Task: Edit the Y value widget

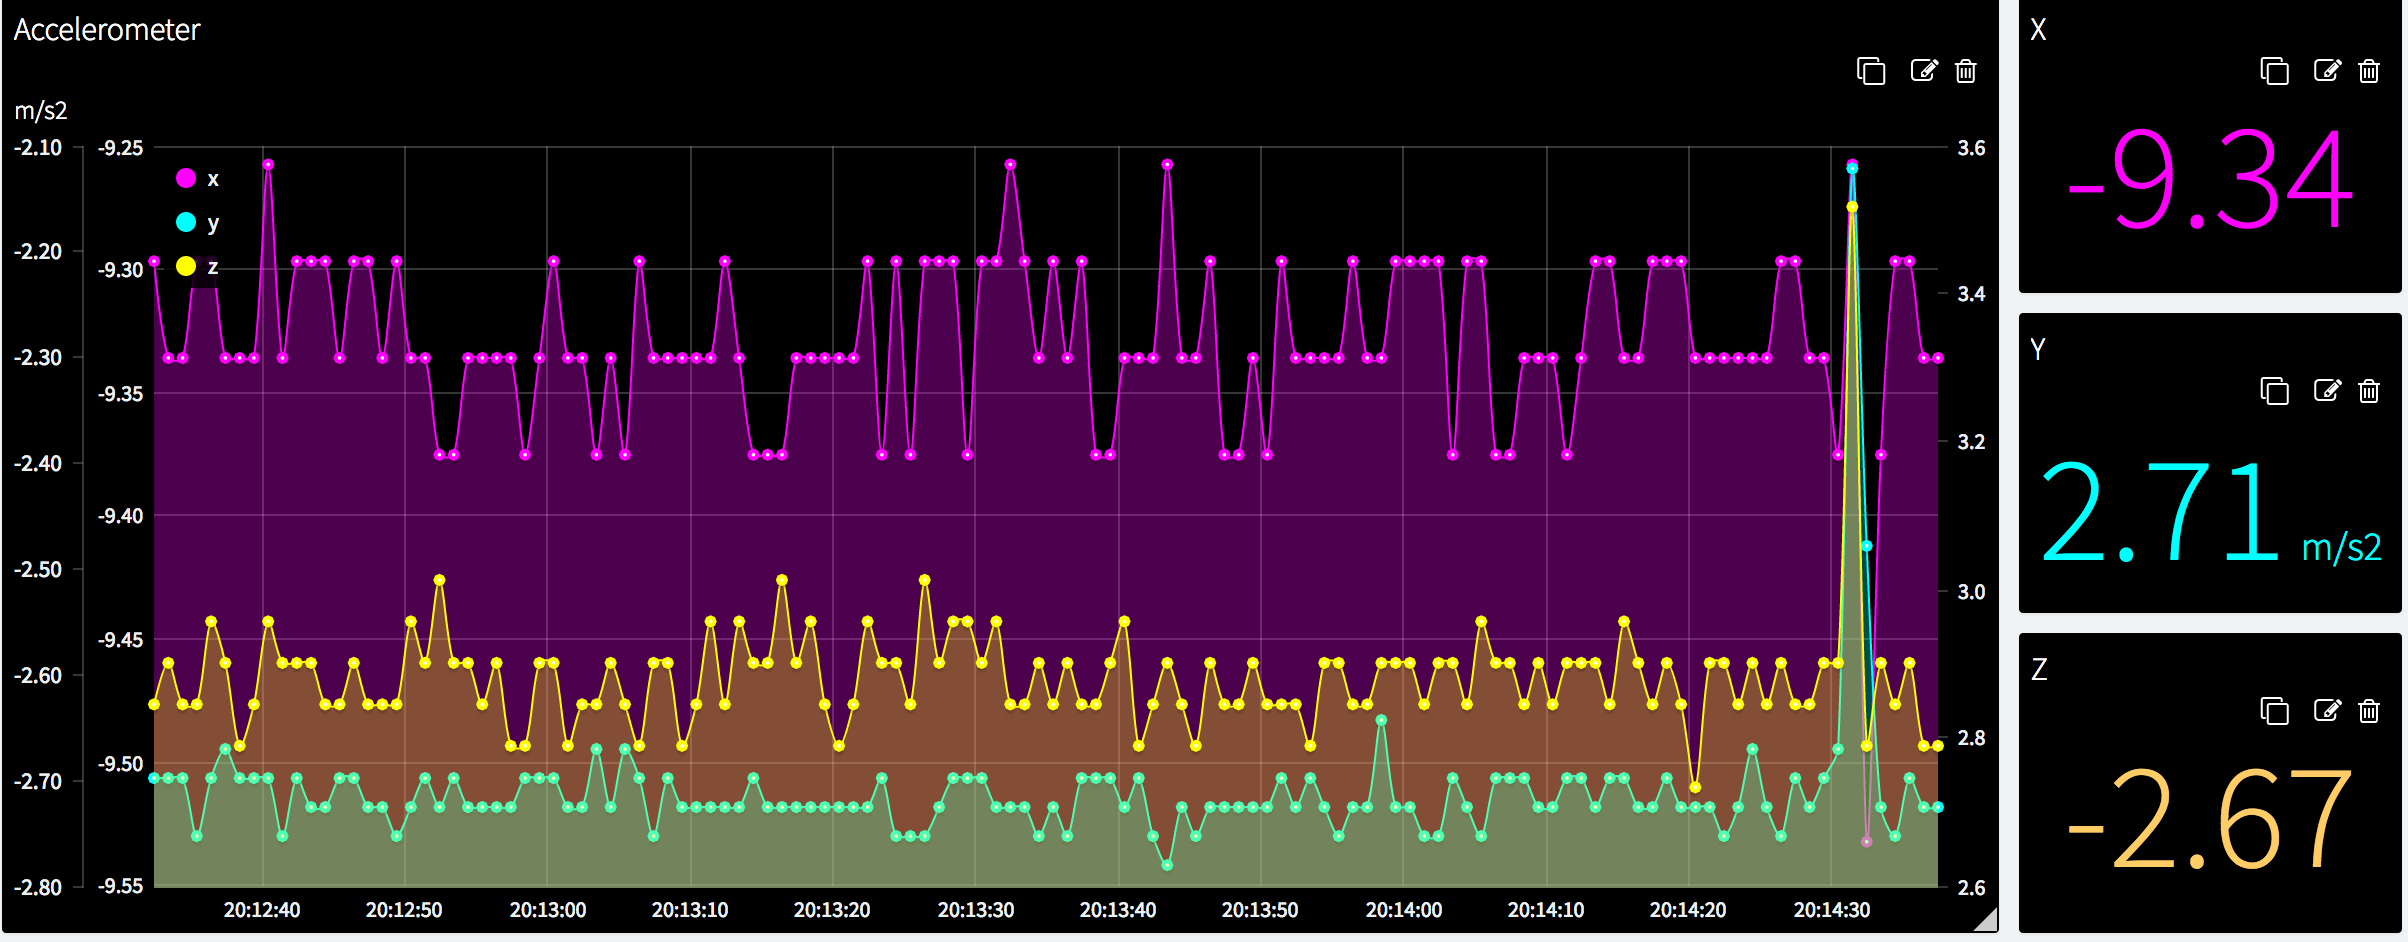Action: (x=2326, y=391)
